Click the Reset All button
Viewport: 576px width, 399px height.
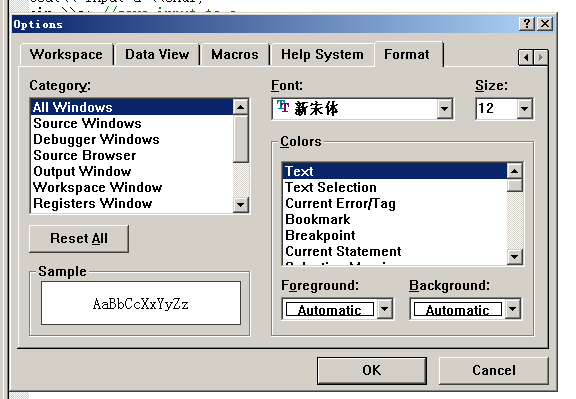click(79, 238)
